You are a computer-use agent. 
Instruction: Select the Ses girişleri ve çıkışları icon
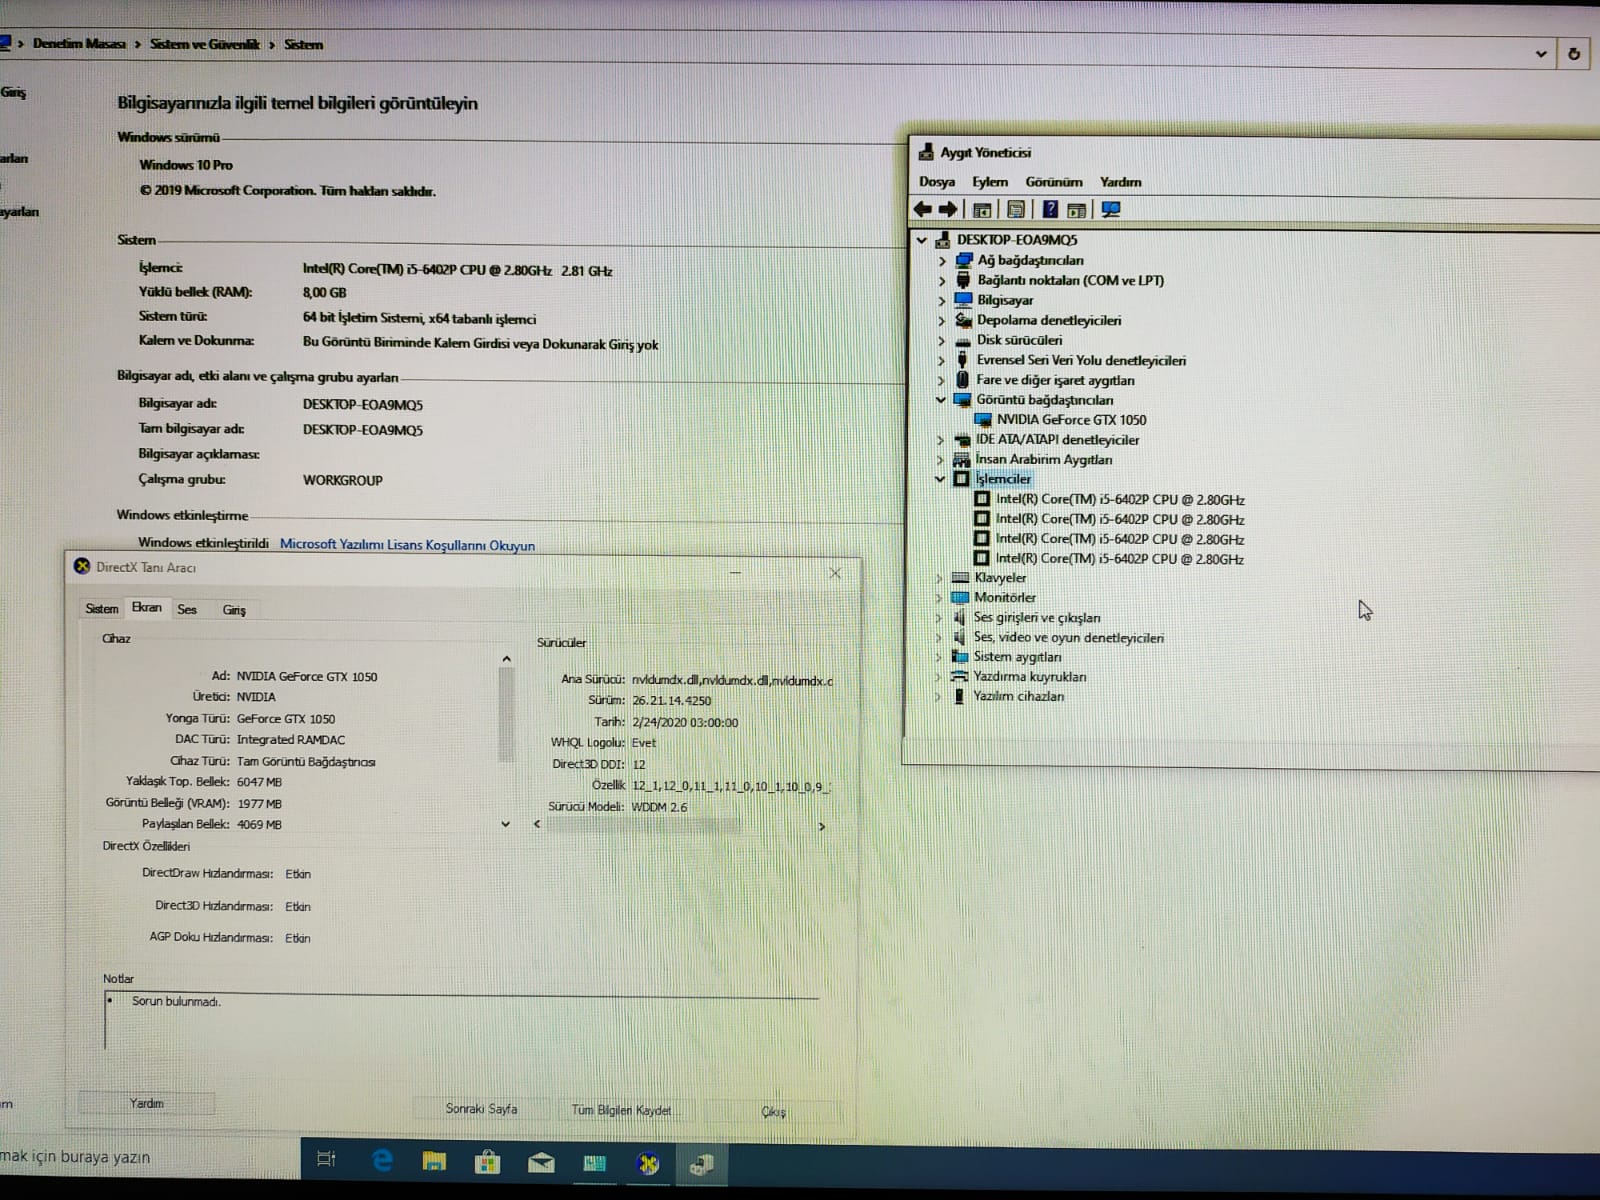[960, 617]
